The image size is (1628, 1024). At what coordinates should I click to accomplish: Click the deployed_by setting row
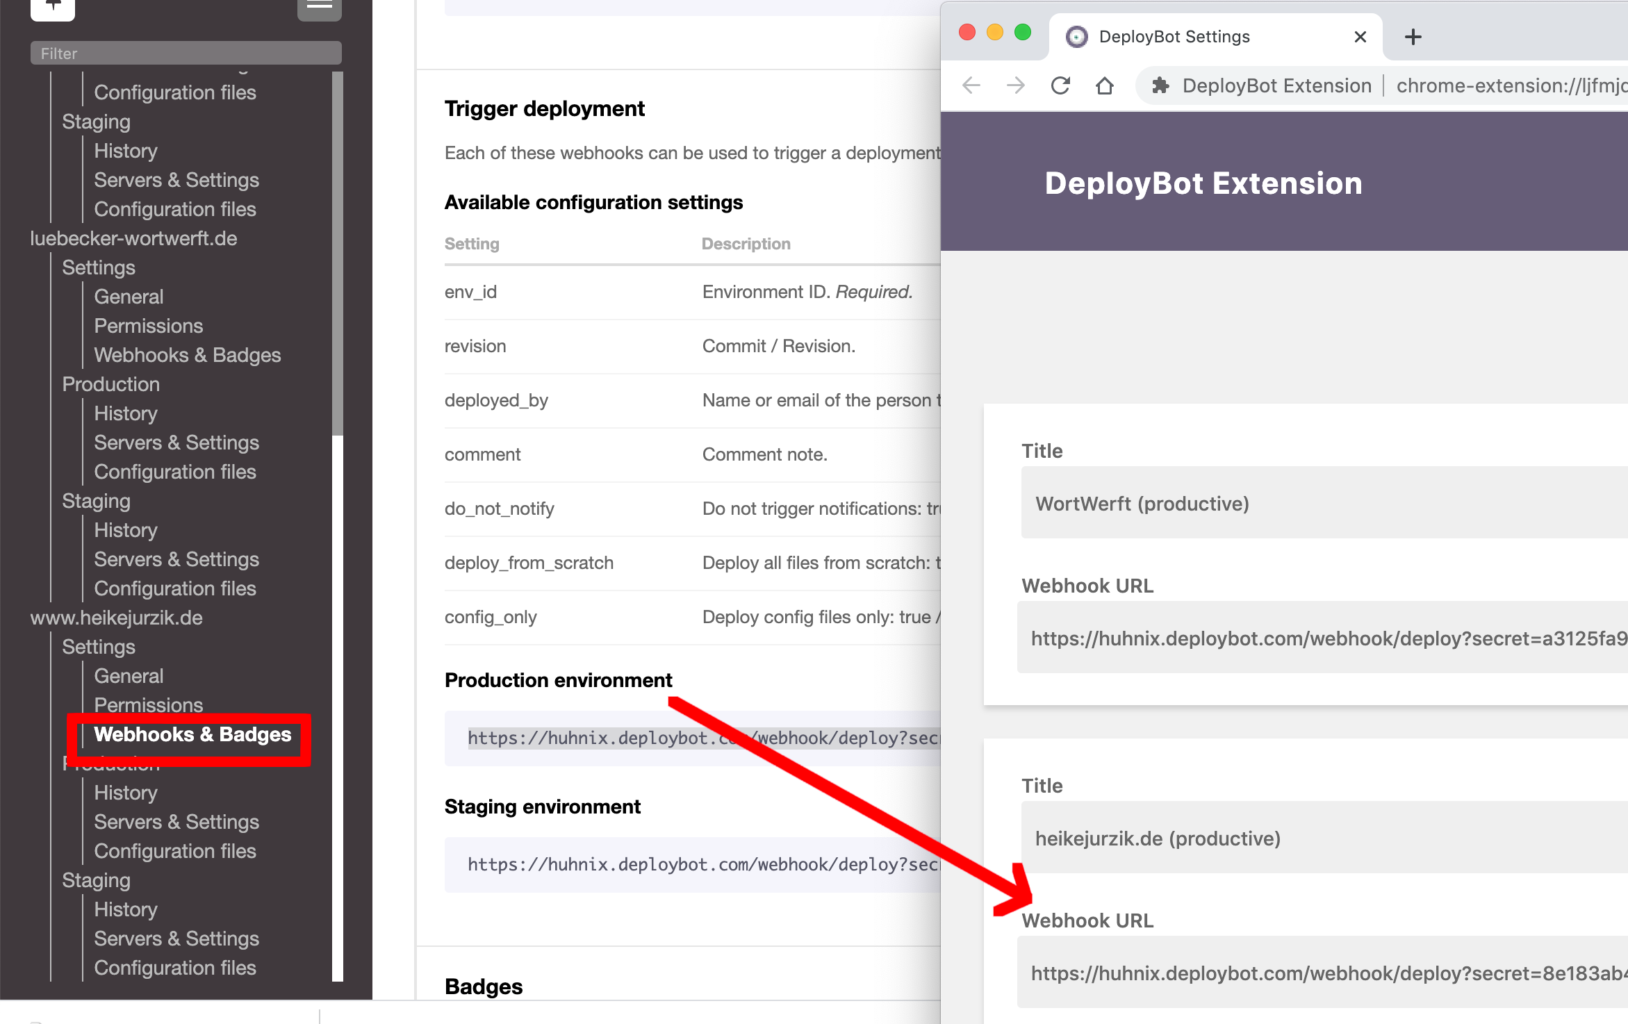692,400
